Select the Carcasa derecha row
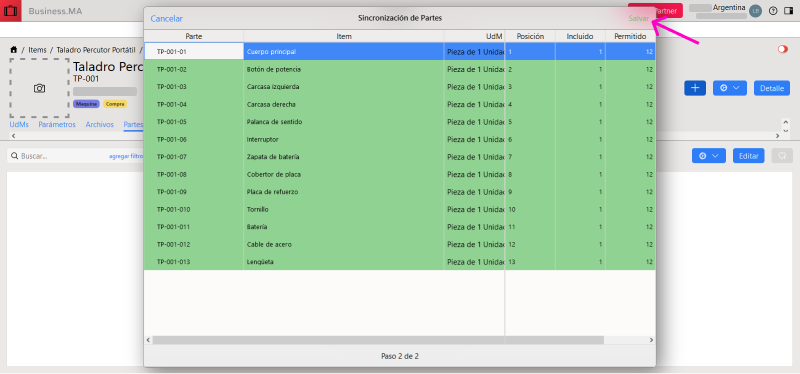Viewport: 800px width, 374px height. 400,104
